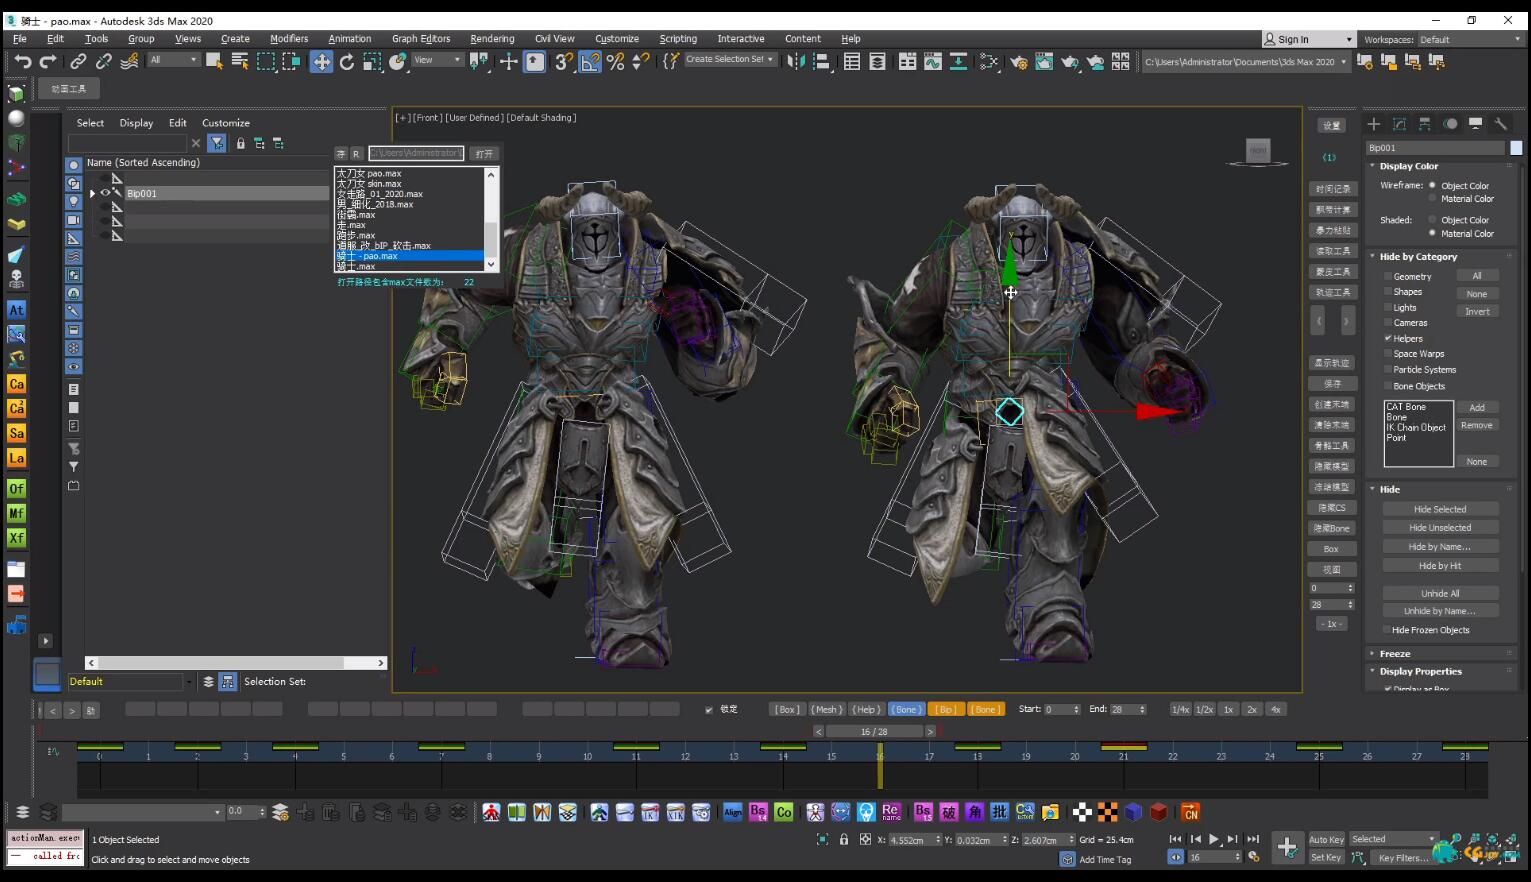1531x882 pixels.
Task: Toggle visibility eye of Bip001
Action: 105,193
